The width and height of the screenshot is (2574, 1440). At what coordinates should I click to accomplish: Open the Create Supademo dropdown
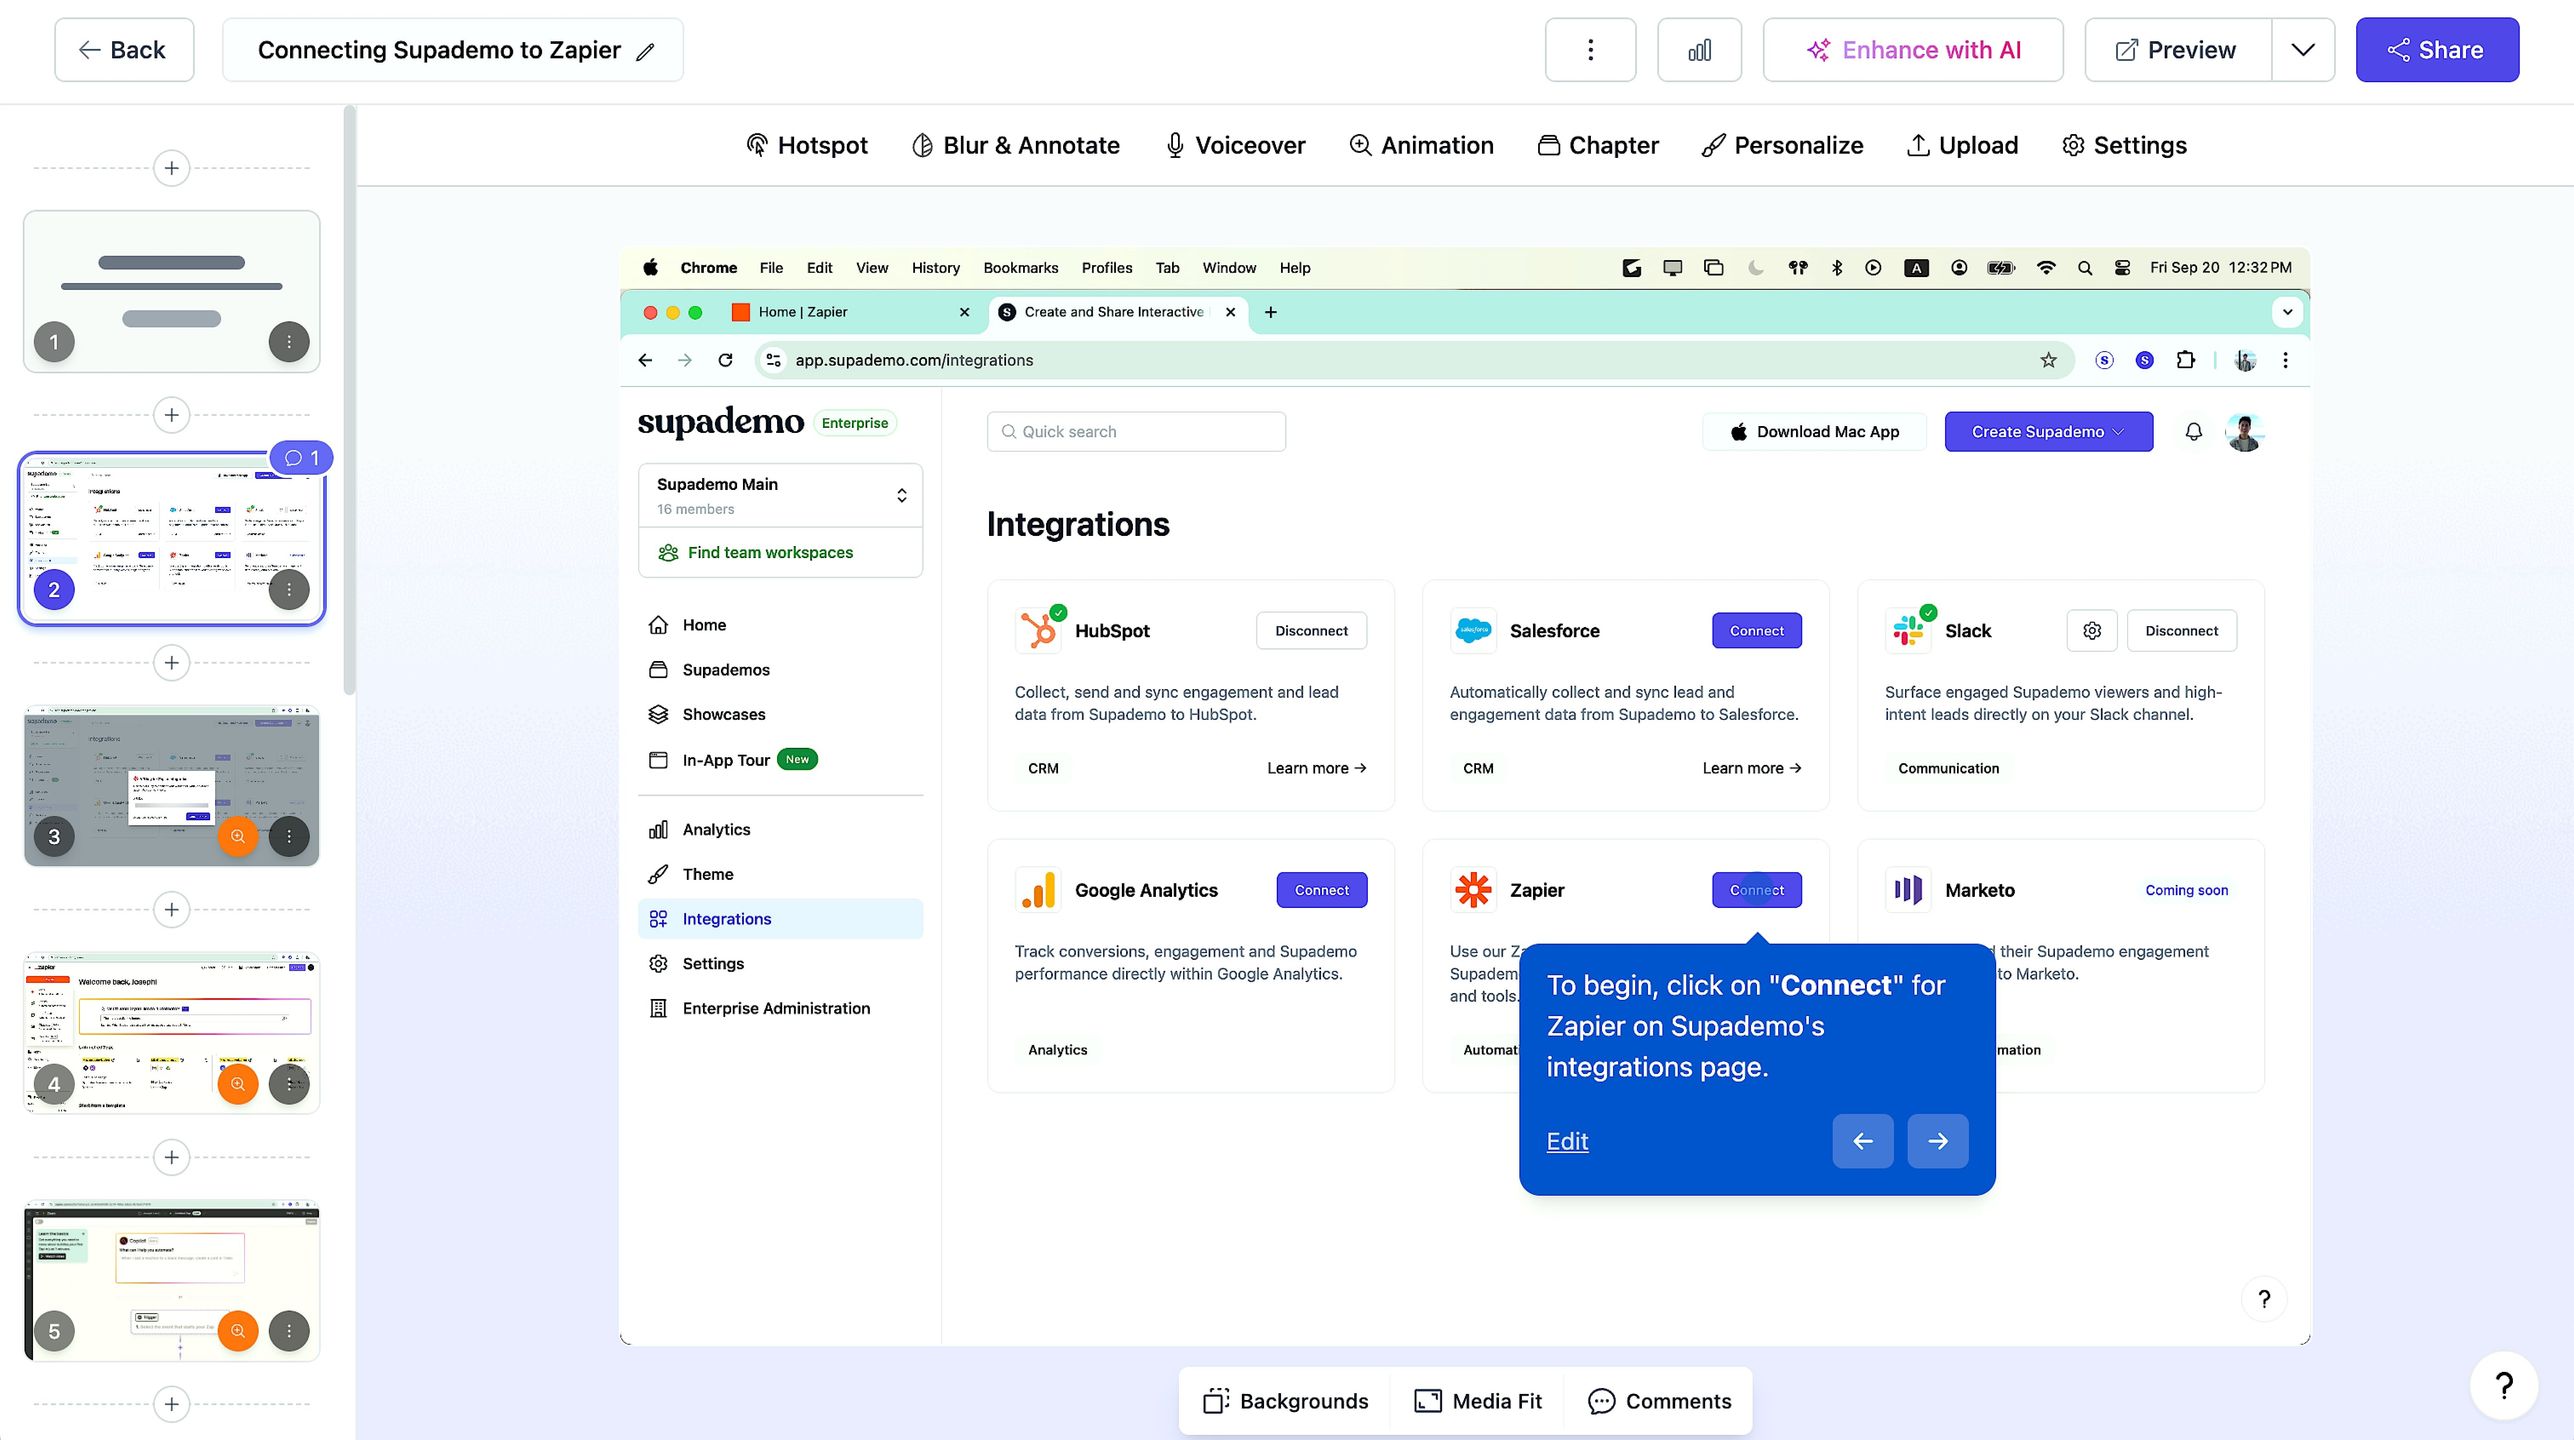tap(2048, 432)
